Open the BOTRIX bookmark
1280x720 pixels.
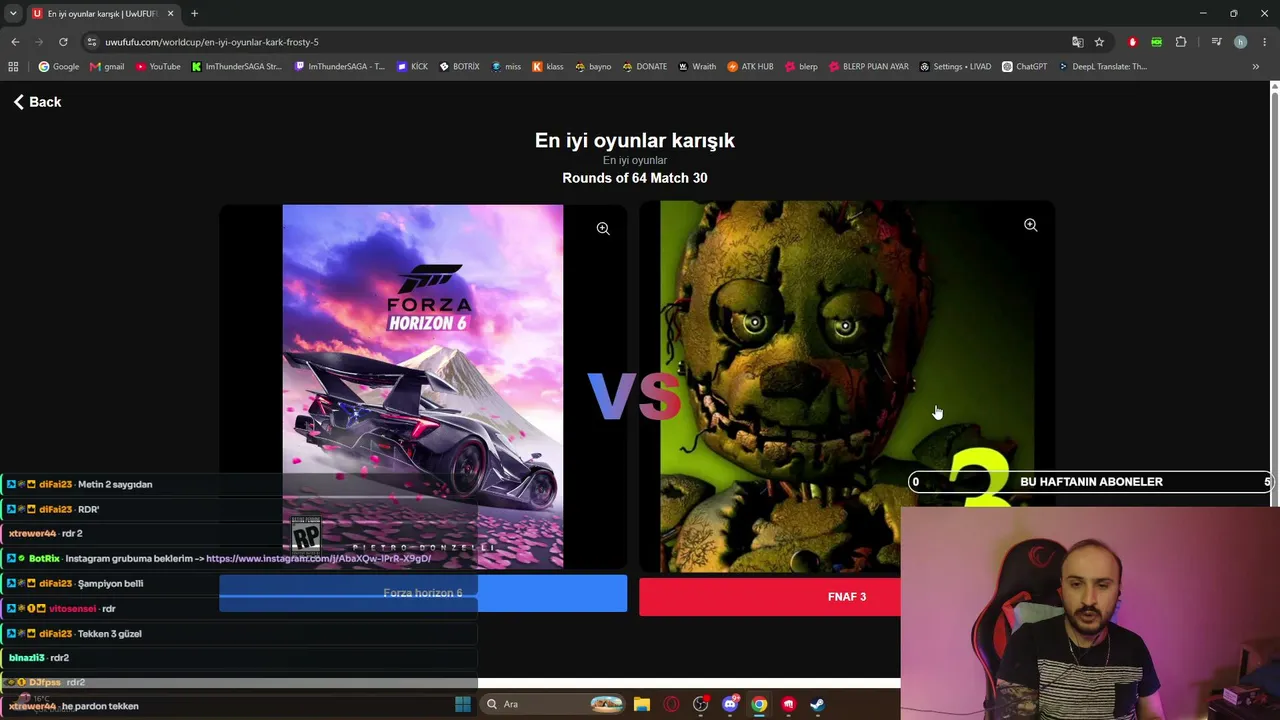[x=459, y=67]
